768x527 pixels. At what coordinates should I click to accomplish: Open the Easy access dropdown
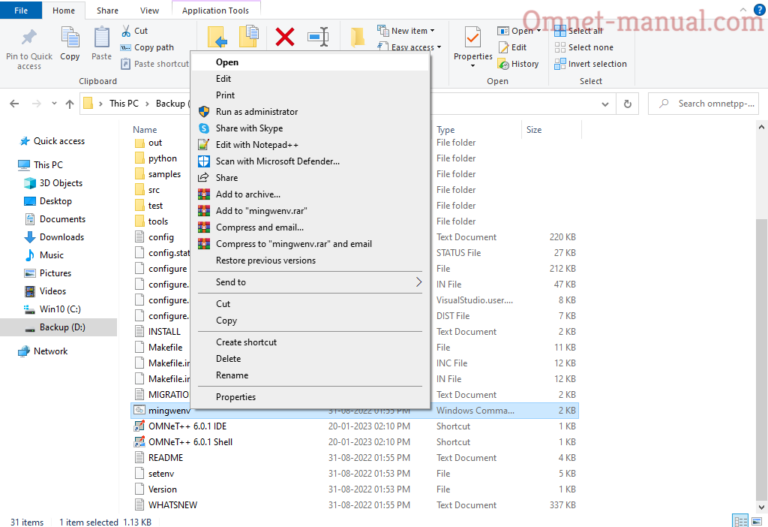[x=409, y=47]
